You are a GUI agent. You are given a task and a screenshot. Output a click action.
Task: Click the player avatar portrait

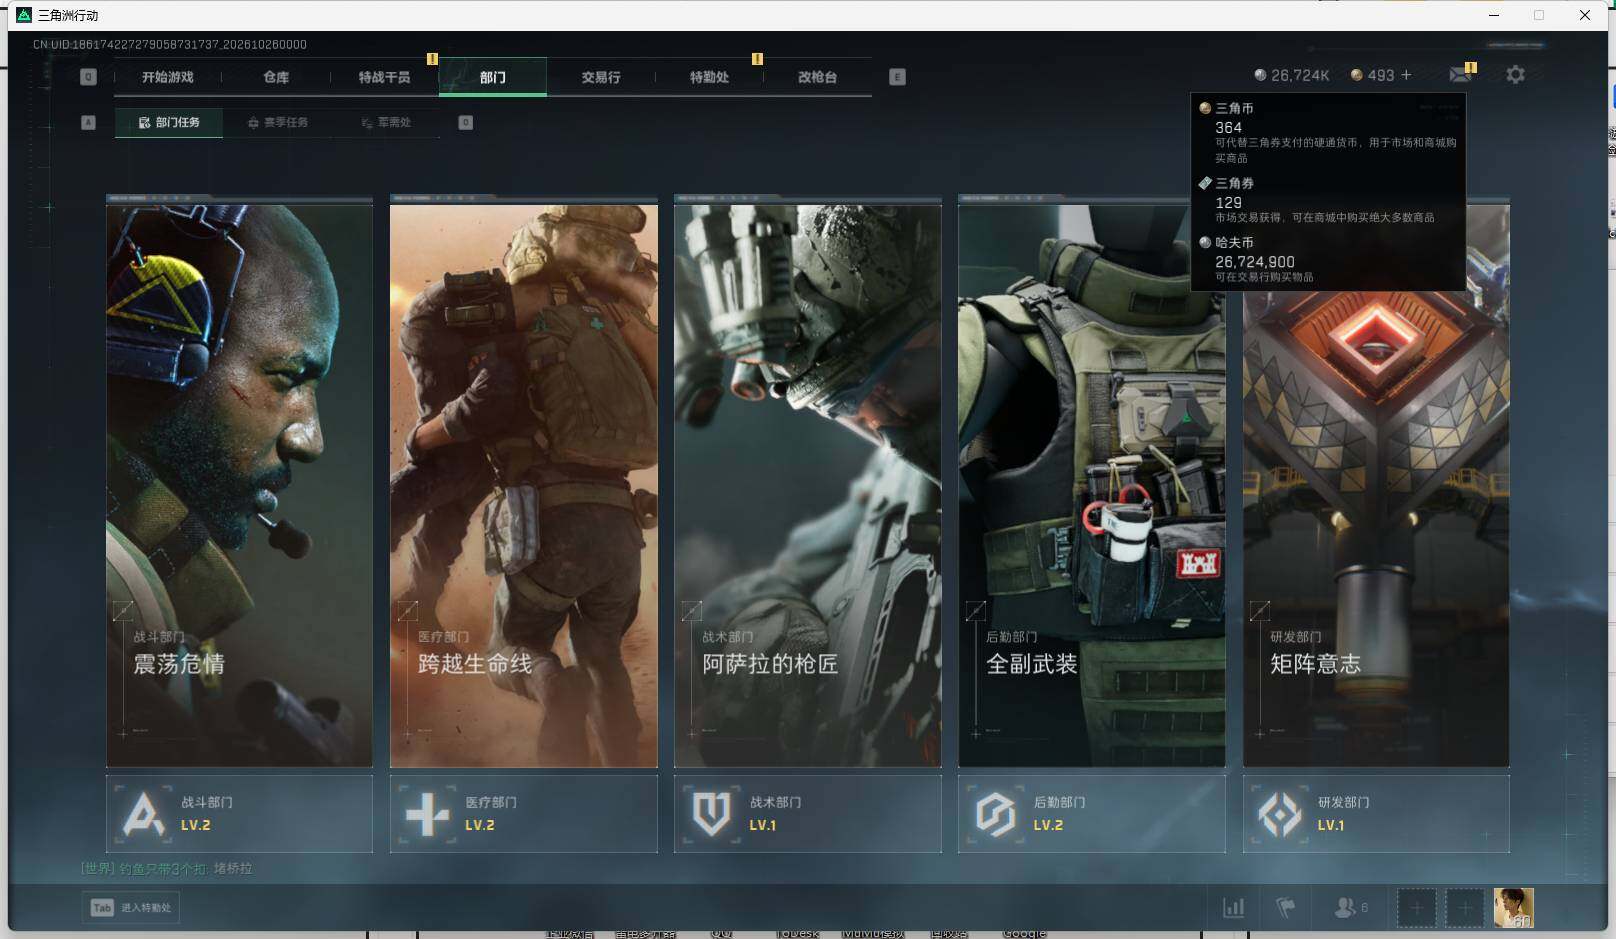(x=1513, y=907)
